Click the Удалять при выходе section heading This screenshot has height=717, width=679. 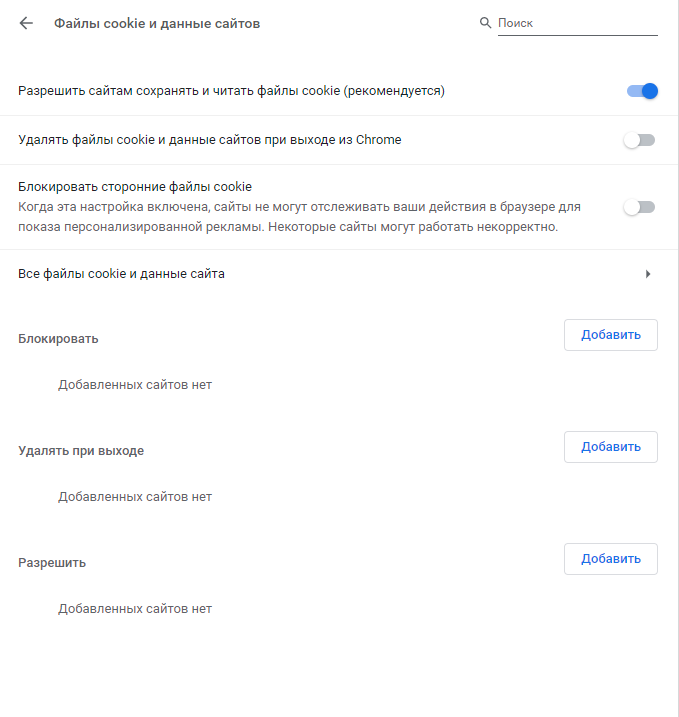[81, 451]
